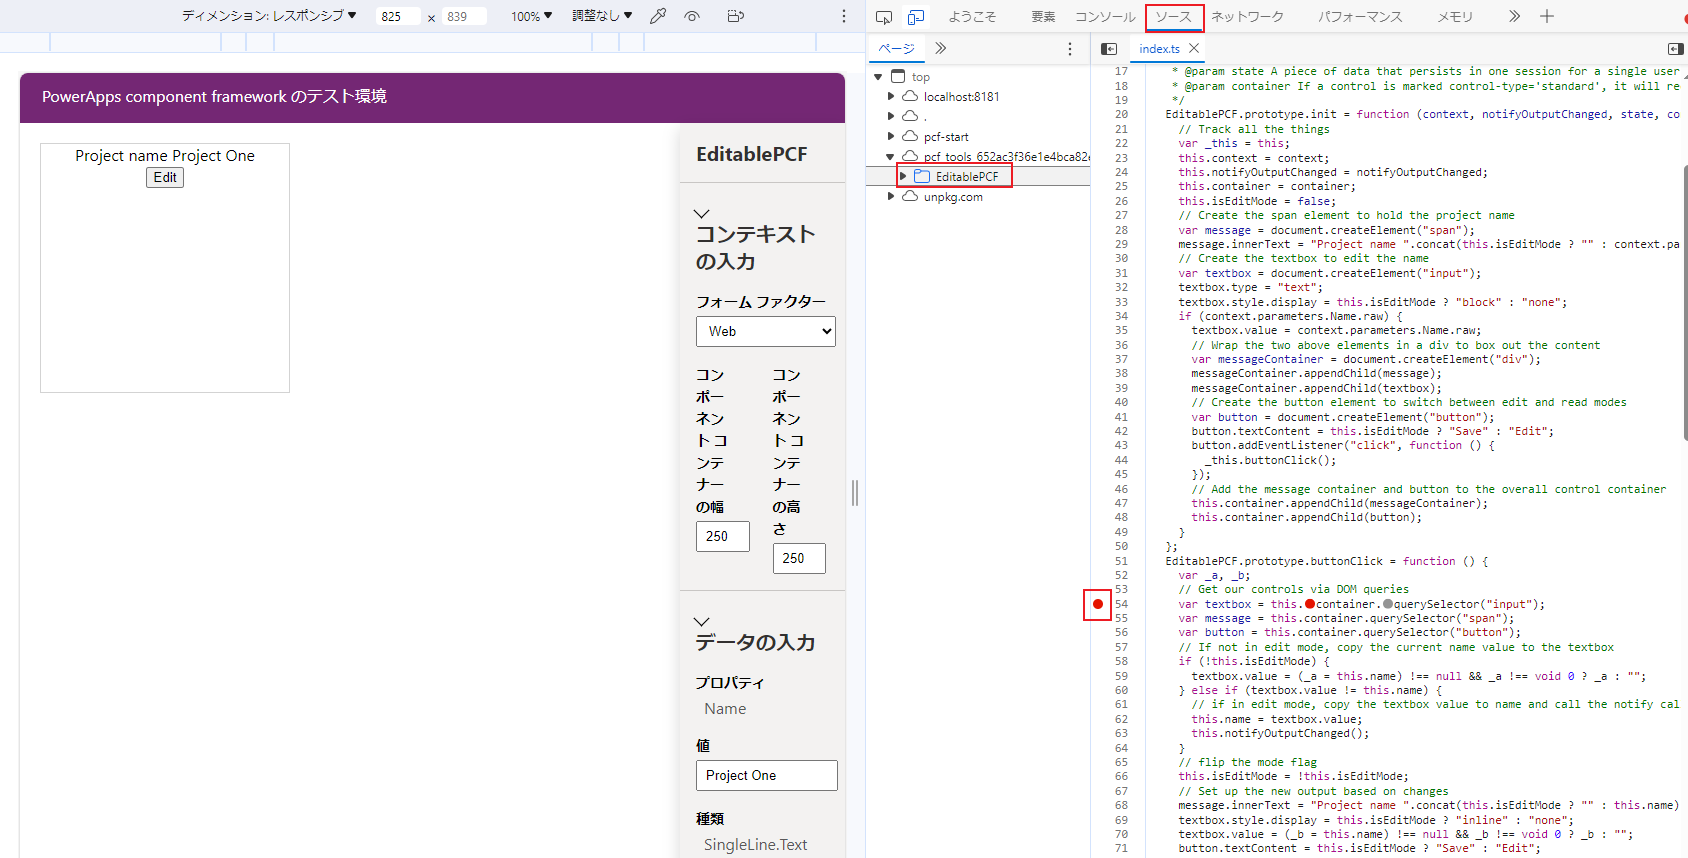
Task: Select the ソース tab
Action: (1174, 17)
